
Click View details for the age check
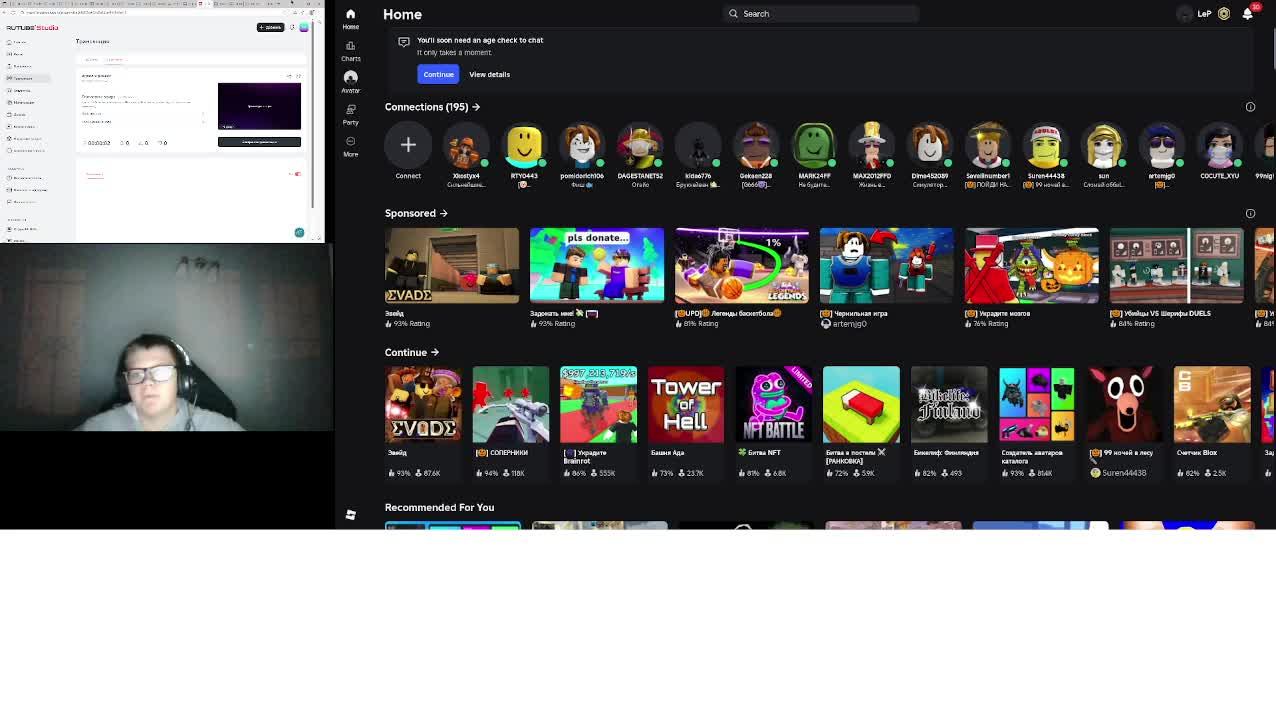[x=489, y=74]
